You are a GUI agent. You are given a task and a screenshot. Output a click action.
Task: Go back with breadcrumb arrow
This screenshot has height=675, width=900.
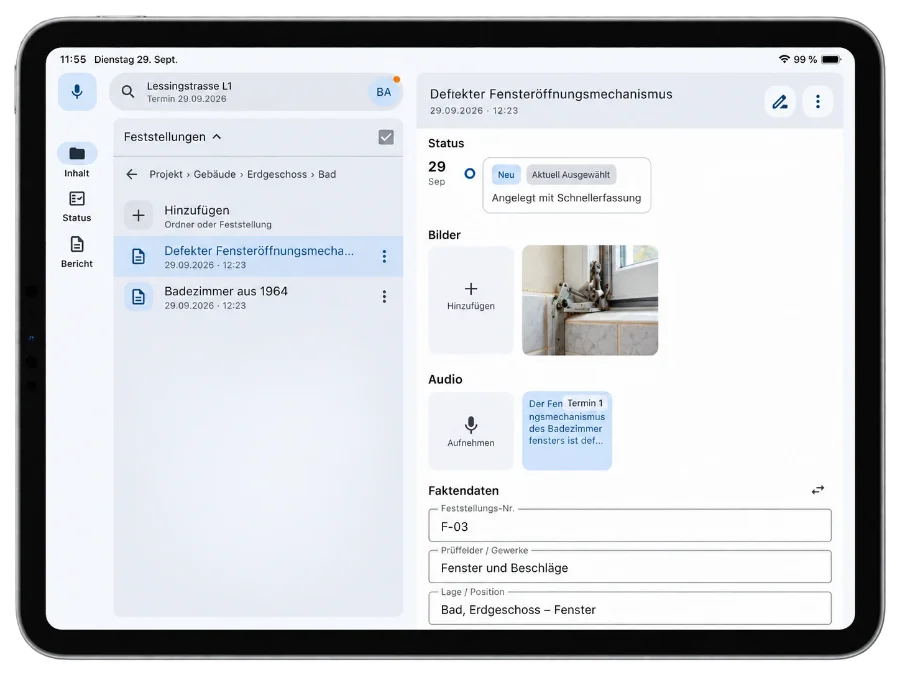pos(131,174)
